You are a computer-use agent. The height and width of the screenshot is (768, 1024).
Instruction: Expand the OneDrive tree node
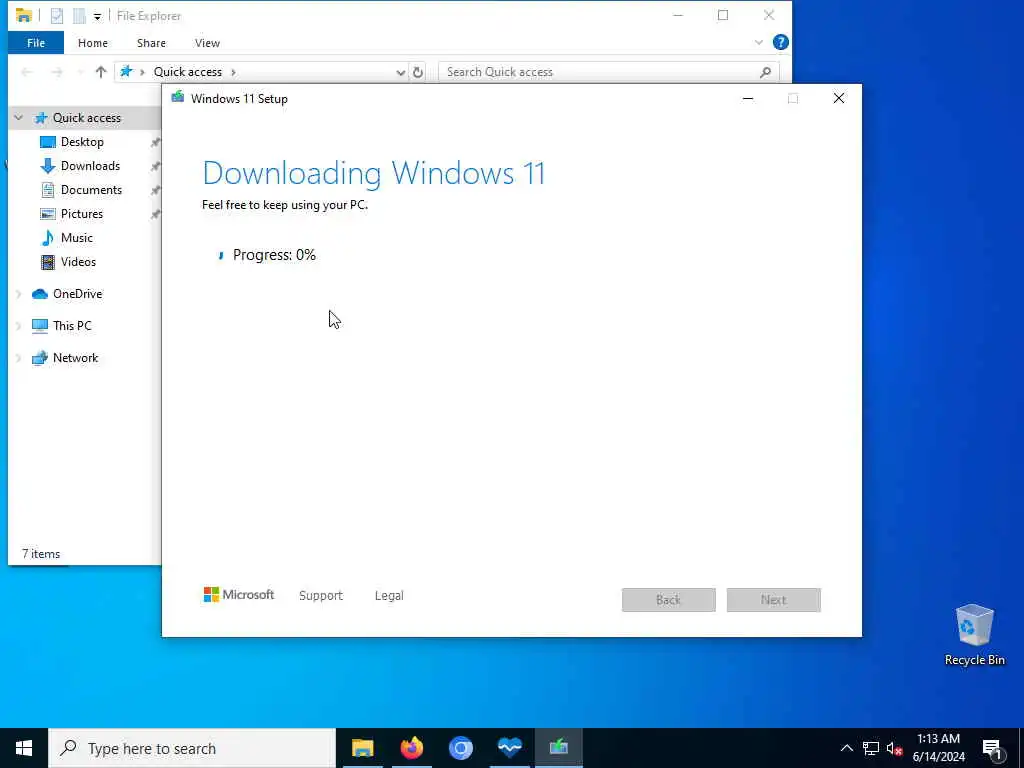tap(19, 294)
